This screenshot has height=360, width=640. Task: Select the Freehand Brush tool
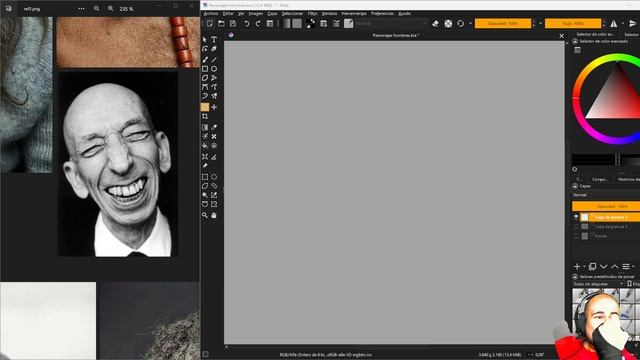click(x=205, y=60)
